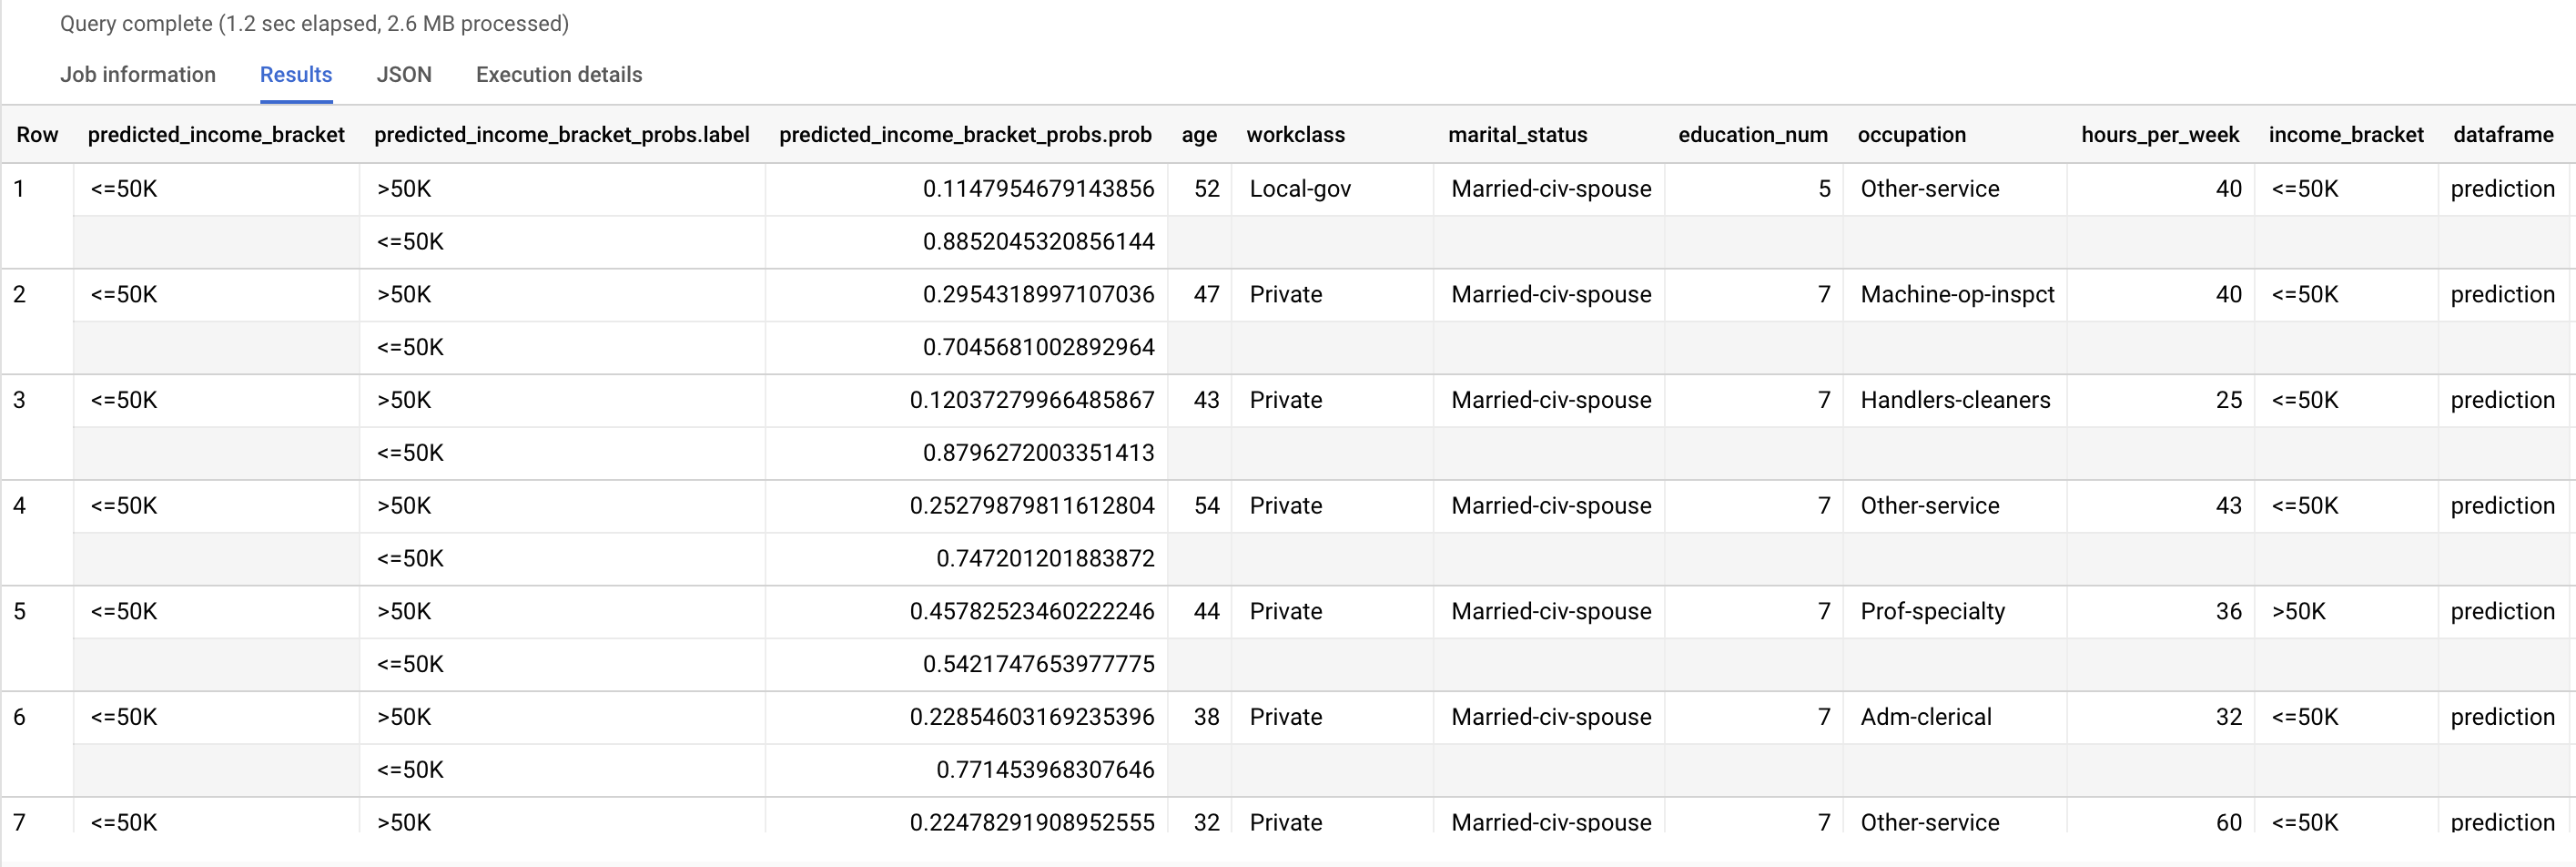The image size is (2576, 867).
Task: Click the predicted_income_bracket_probs.prob column header
Action: click(964, 135)
